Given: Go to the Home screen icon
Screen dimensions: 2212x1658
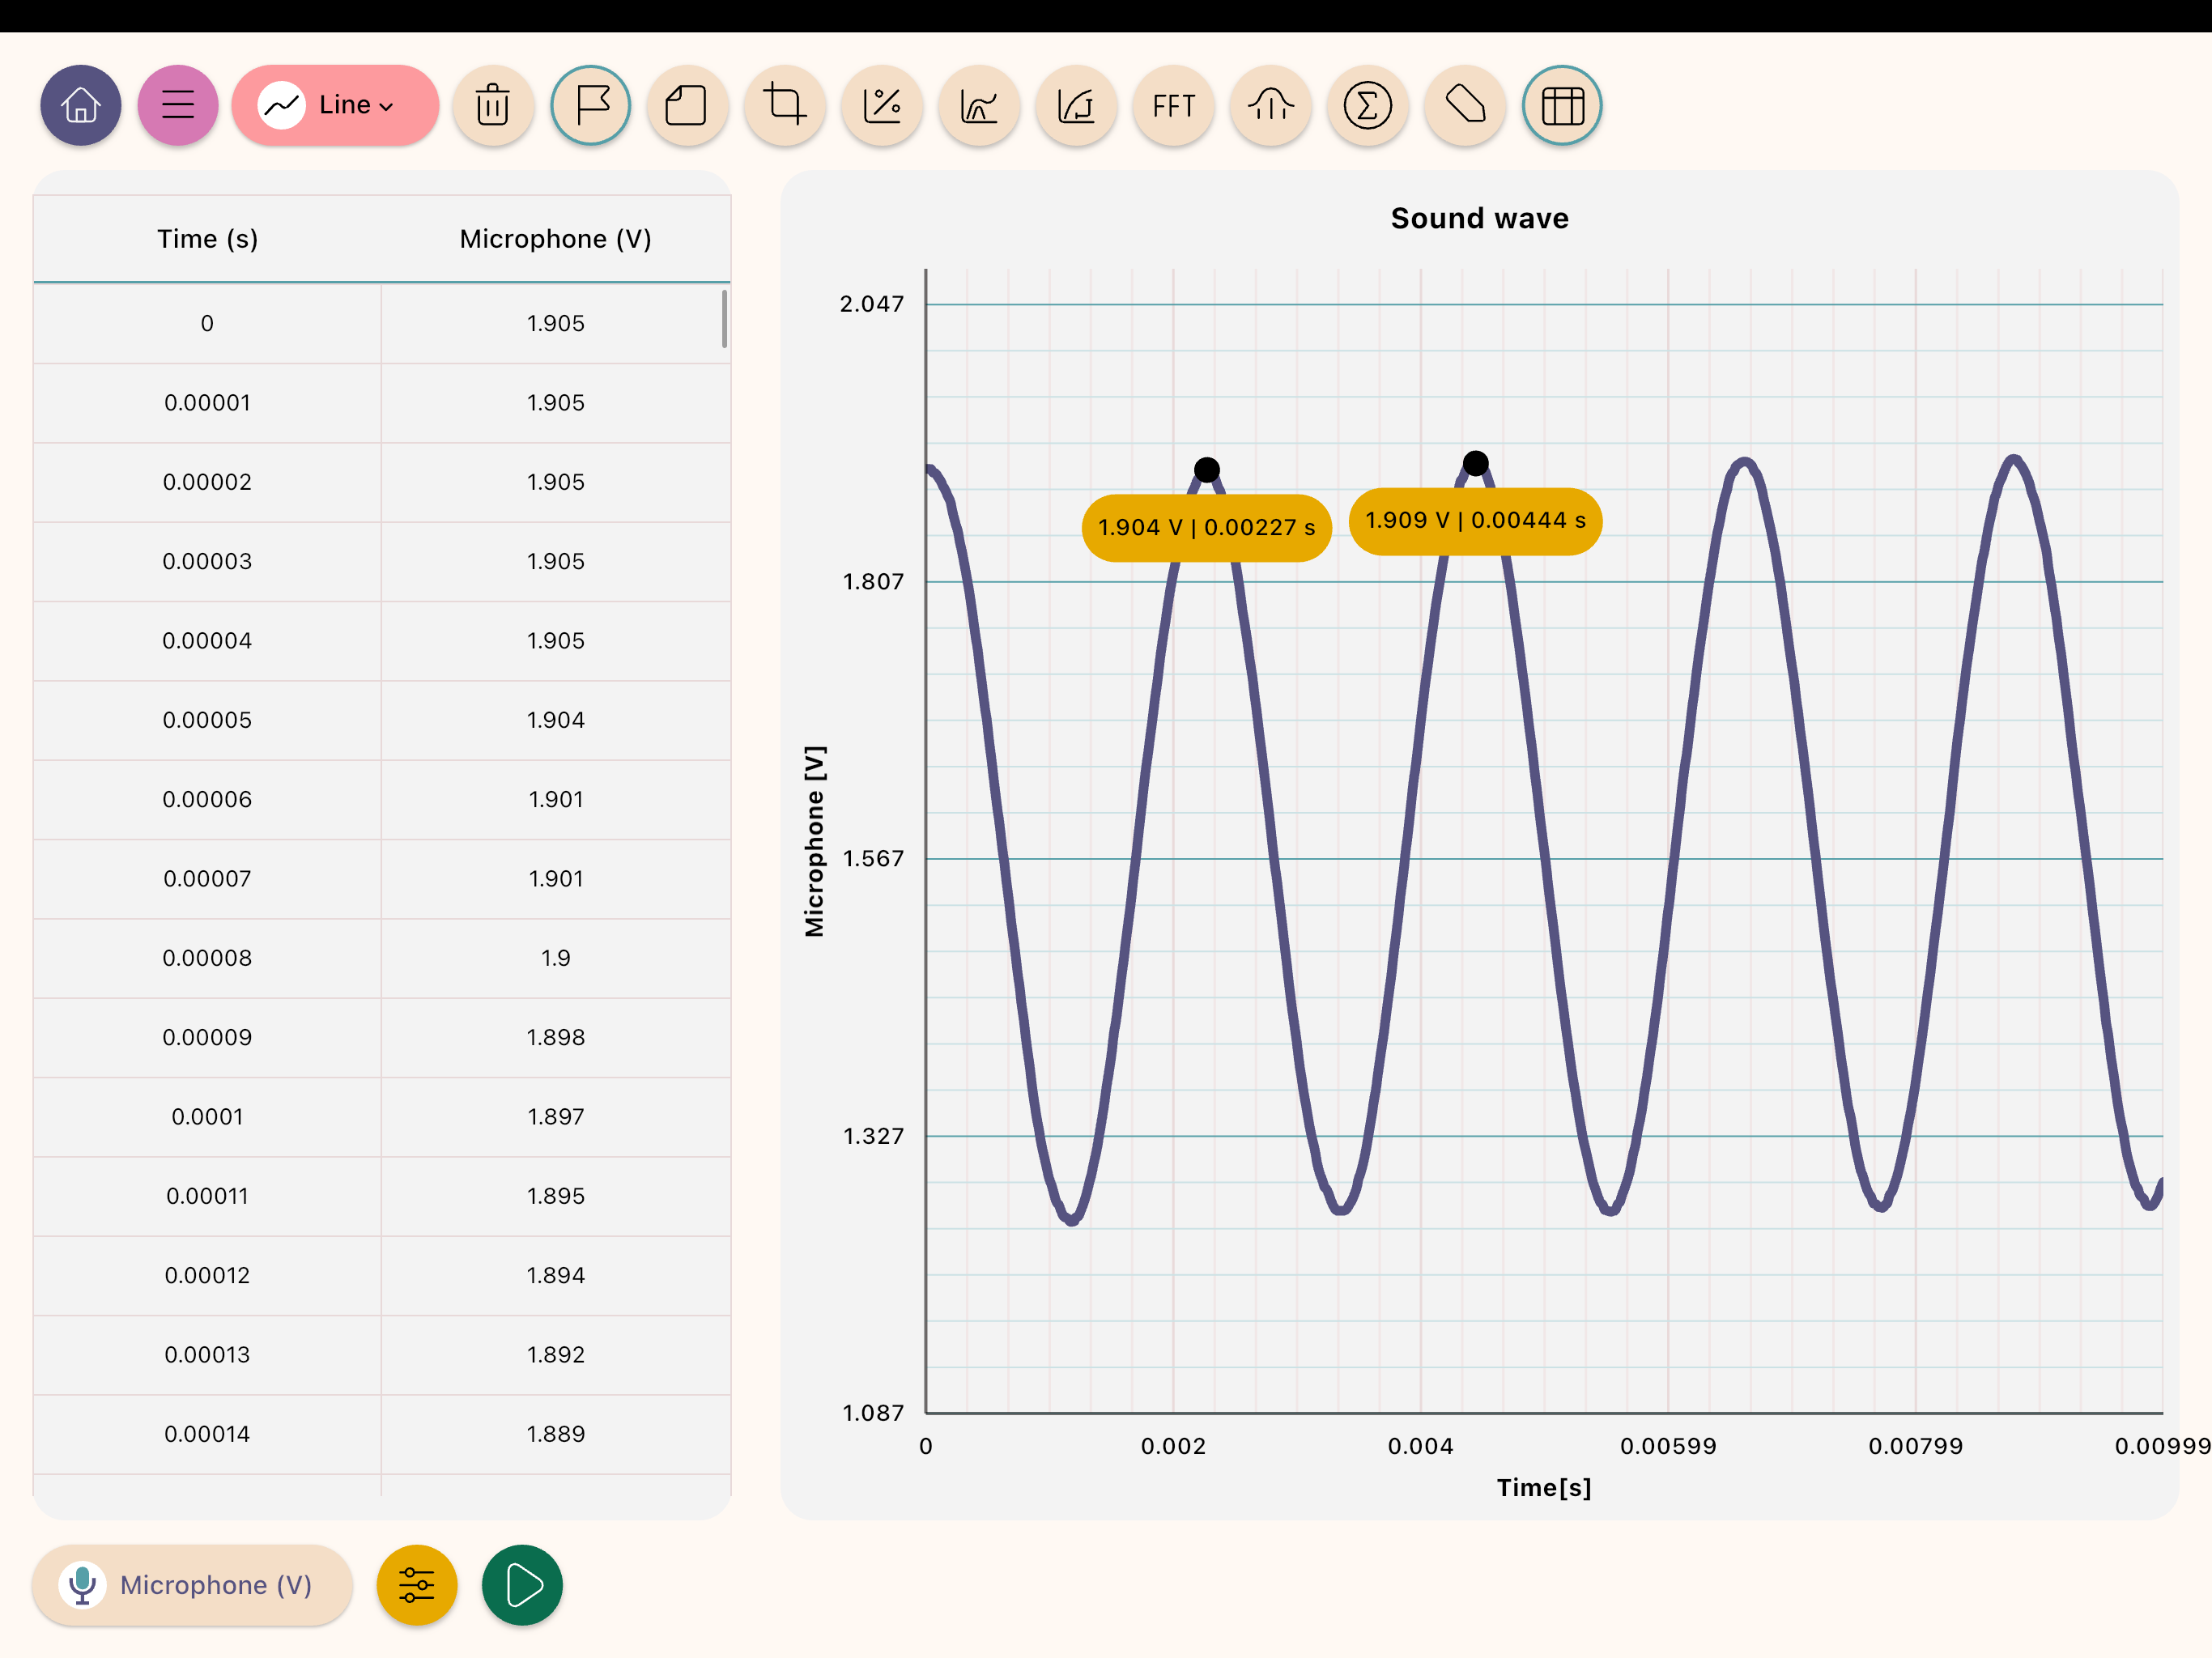Looking at the screenshot, I should tap(81, 105).
